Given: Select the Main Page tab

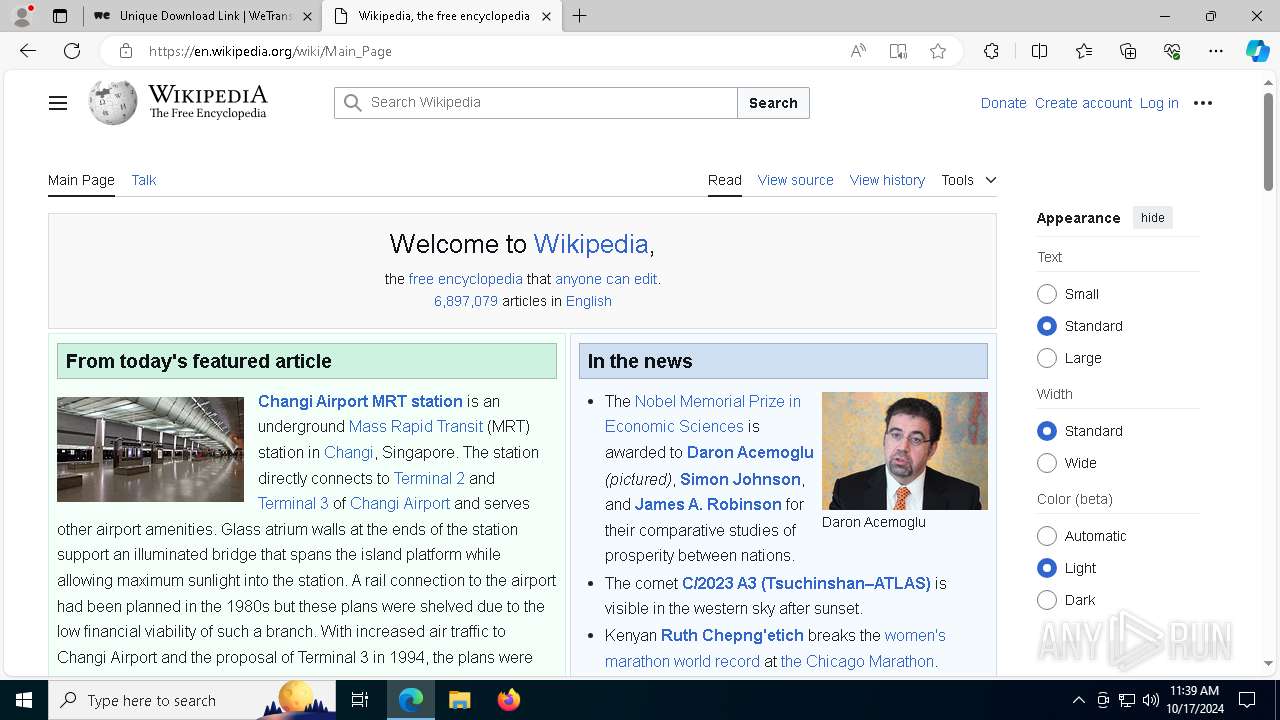Looking at the screenshot, I should pyautogui.click(x=81, y=180).
